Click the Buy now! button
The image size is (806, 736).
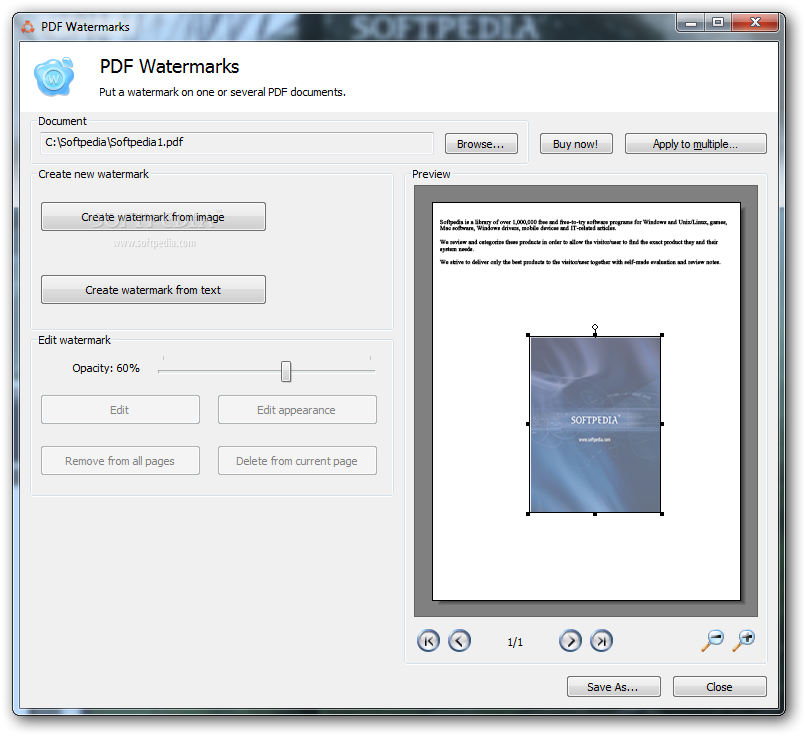(x=576, y=144)
